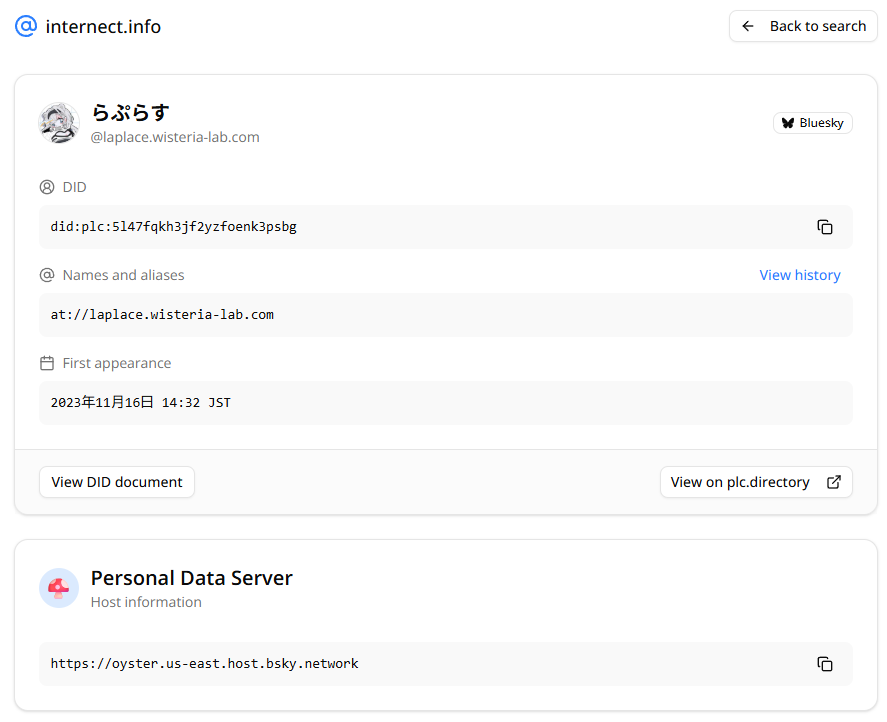The image size is (887, 722).
Task: Copy the DID using the copy icon
Action: [825, 227]
